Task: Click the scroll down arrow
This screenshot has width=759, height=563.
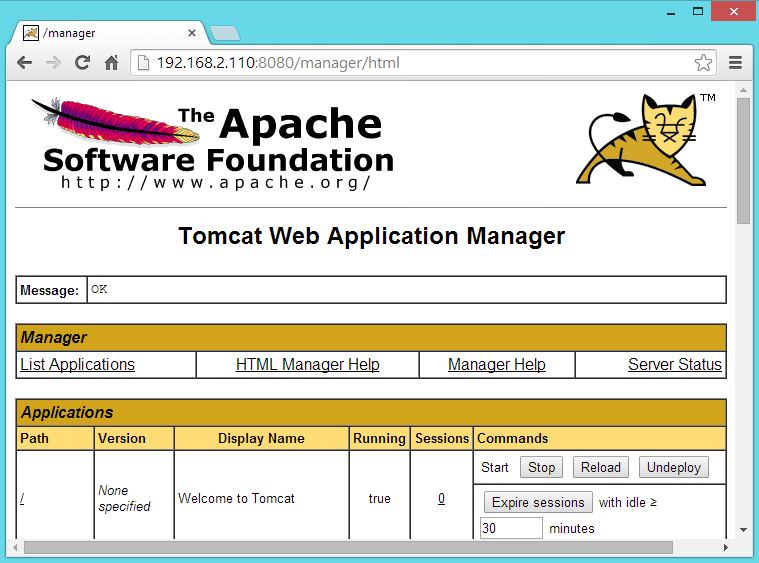Action: click(x=744, y=530)
